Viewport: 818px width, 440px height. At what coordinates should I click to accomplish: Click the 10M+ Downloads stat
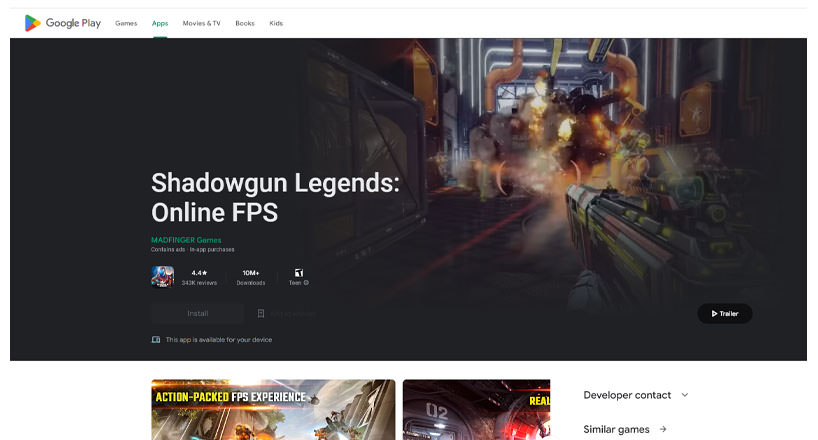[x=251, y=277]
